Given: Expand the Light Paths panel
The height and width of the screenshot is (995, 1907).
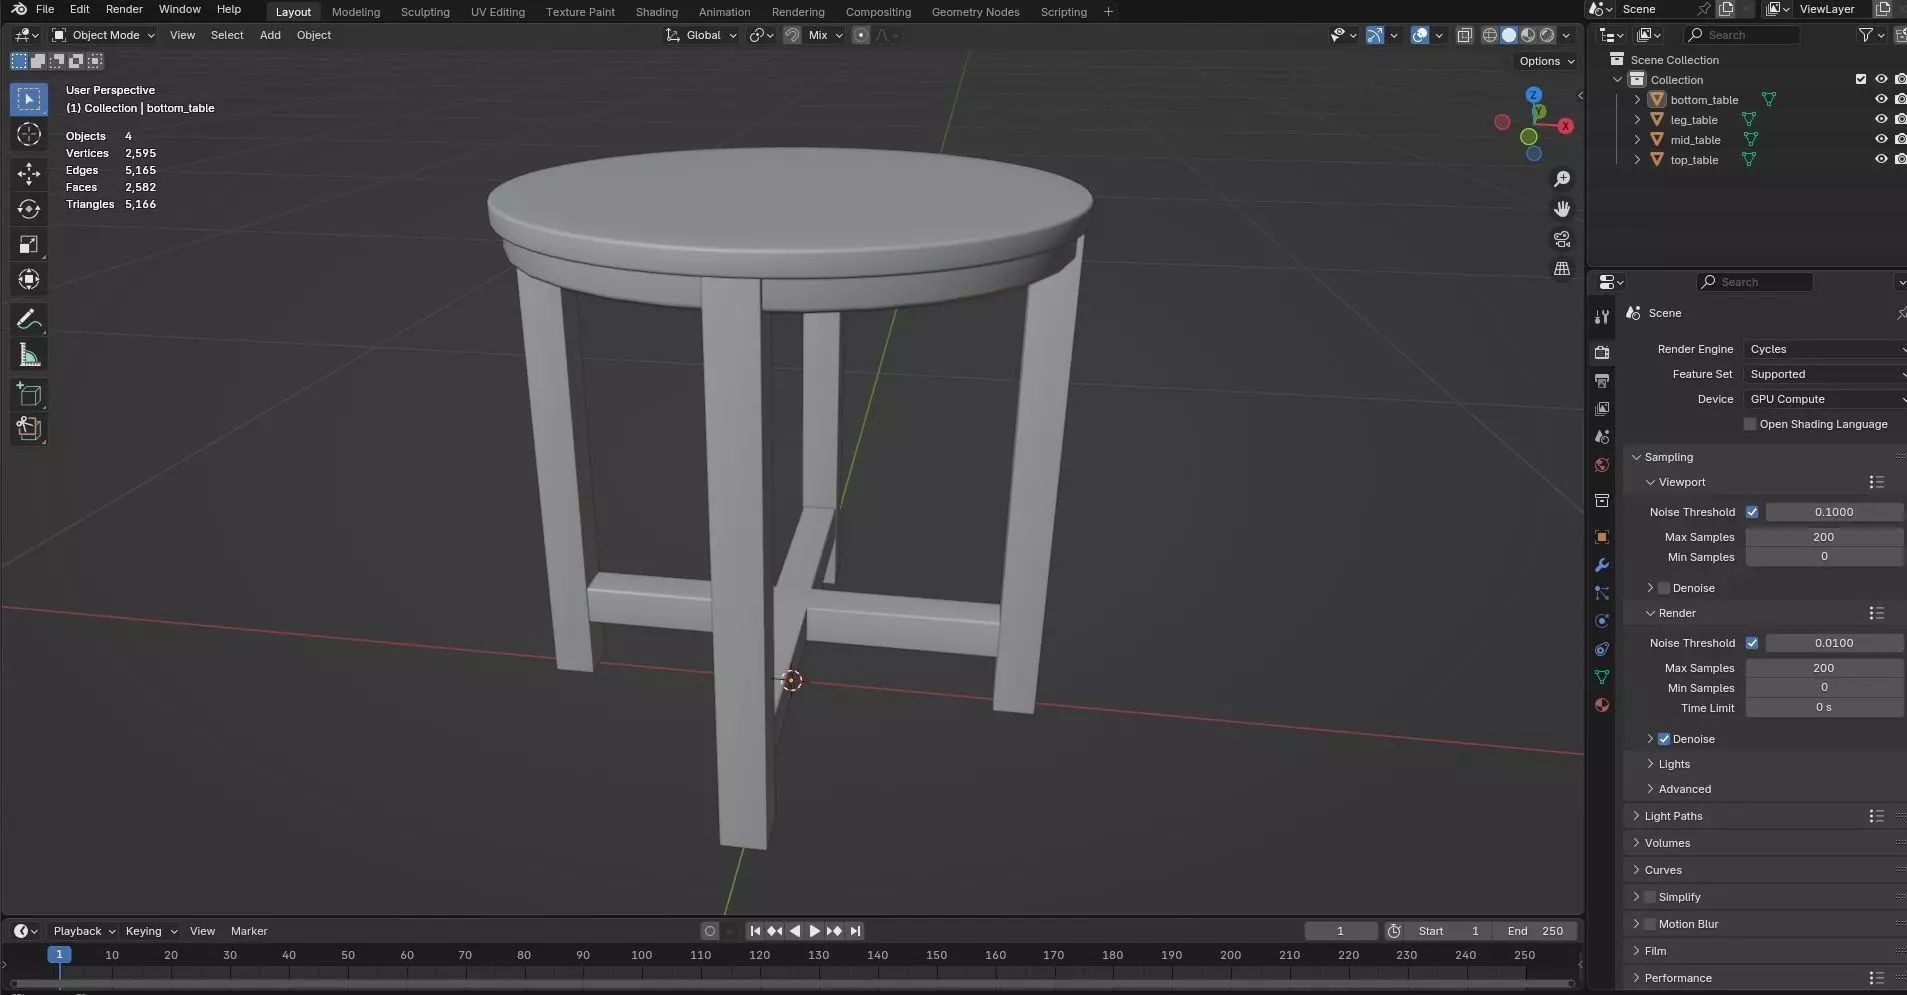Looking at the screenshot, I should pyautogui.click(x=1673, y=816).
